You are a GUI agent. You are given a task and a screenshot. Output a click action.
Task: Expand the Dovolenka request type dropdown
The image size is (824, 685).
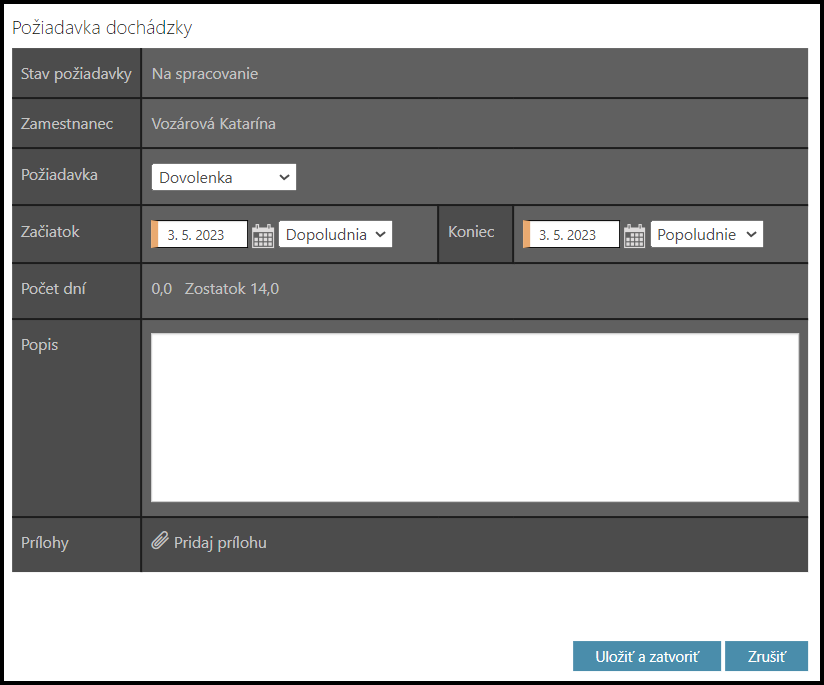[224, 177]
